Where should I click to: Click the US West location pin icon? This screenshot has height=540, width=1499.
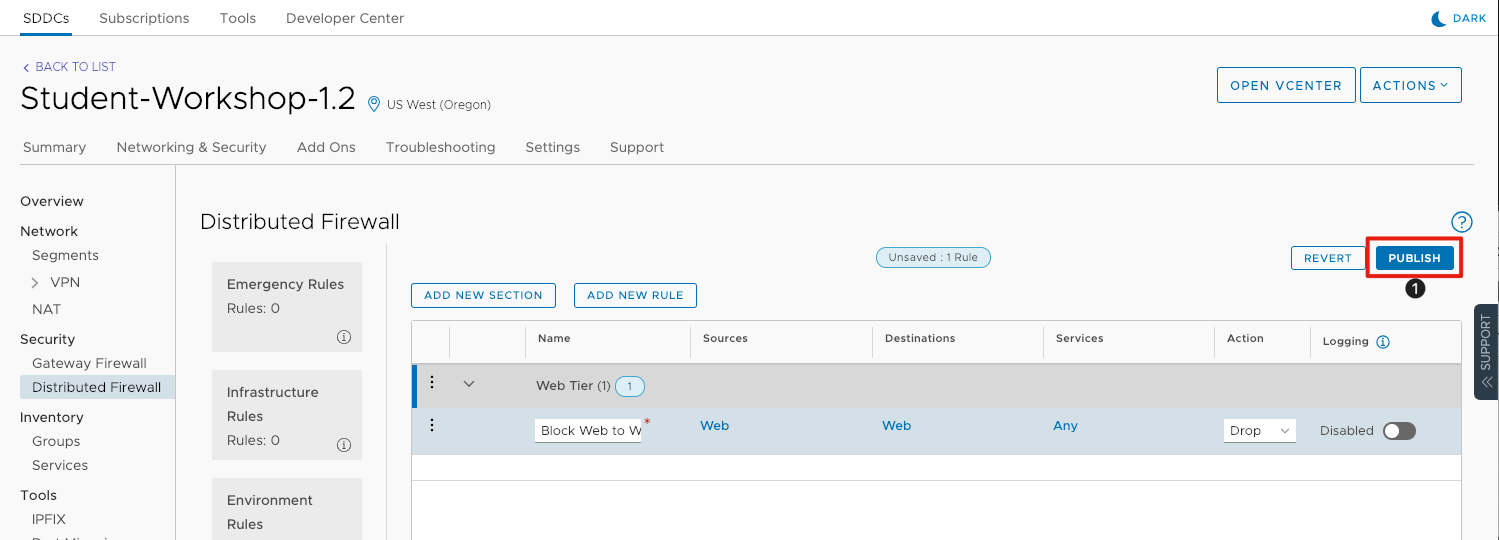(x=374, y=104)
